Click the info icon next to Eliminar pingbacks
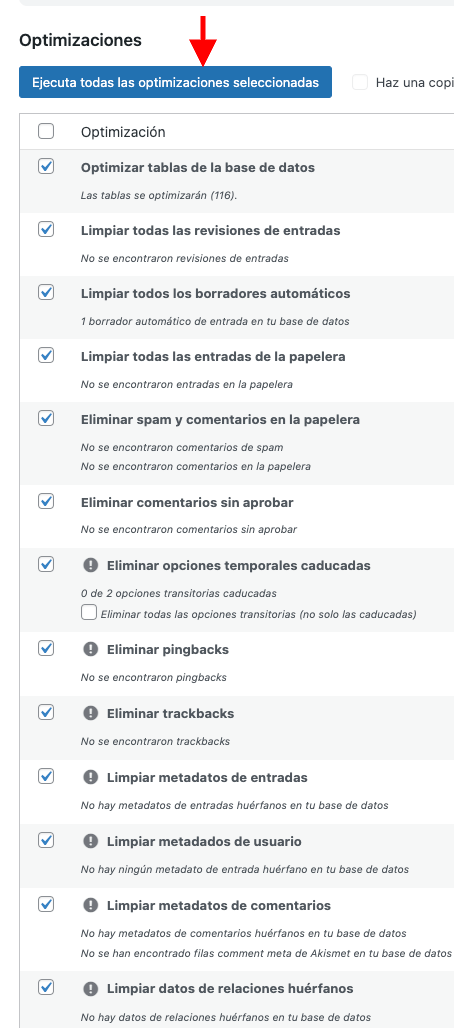The height and width of the screenshot is (1028, 454). coord(91,650)
